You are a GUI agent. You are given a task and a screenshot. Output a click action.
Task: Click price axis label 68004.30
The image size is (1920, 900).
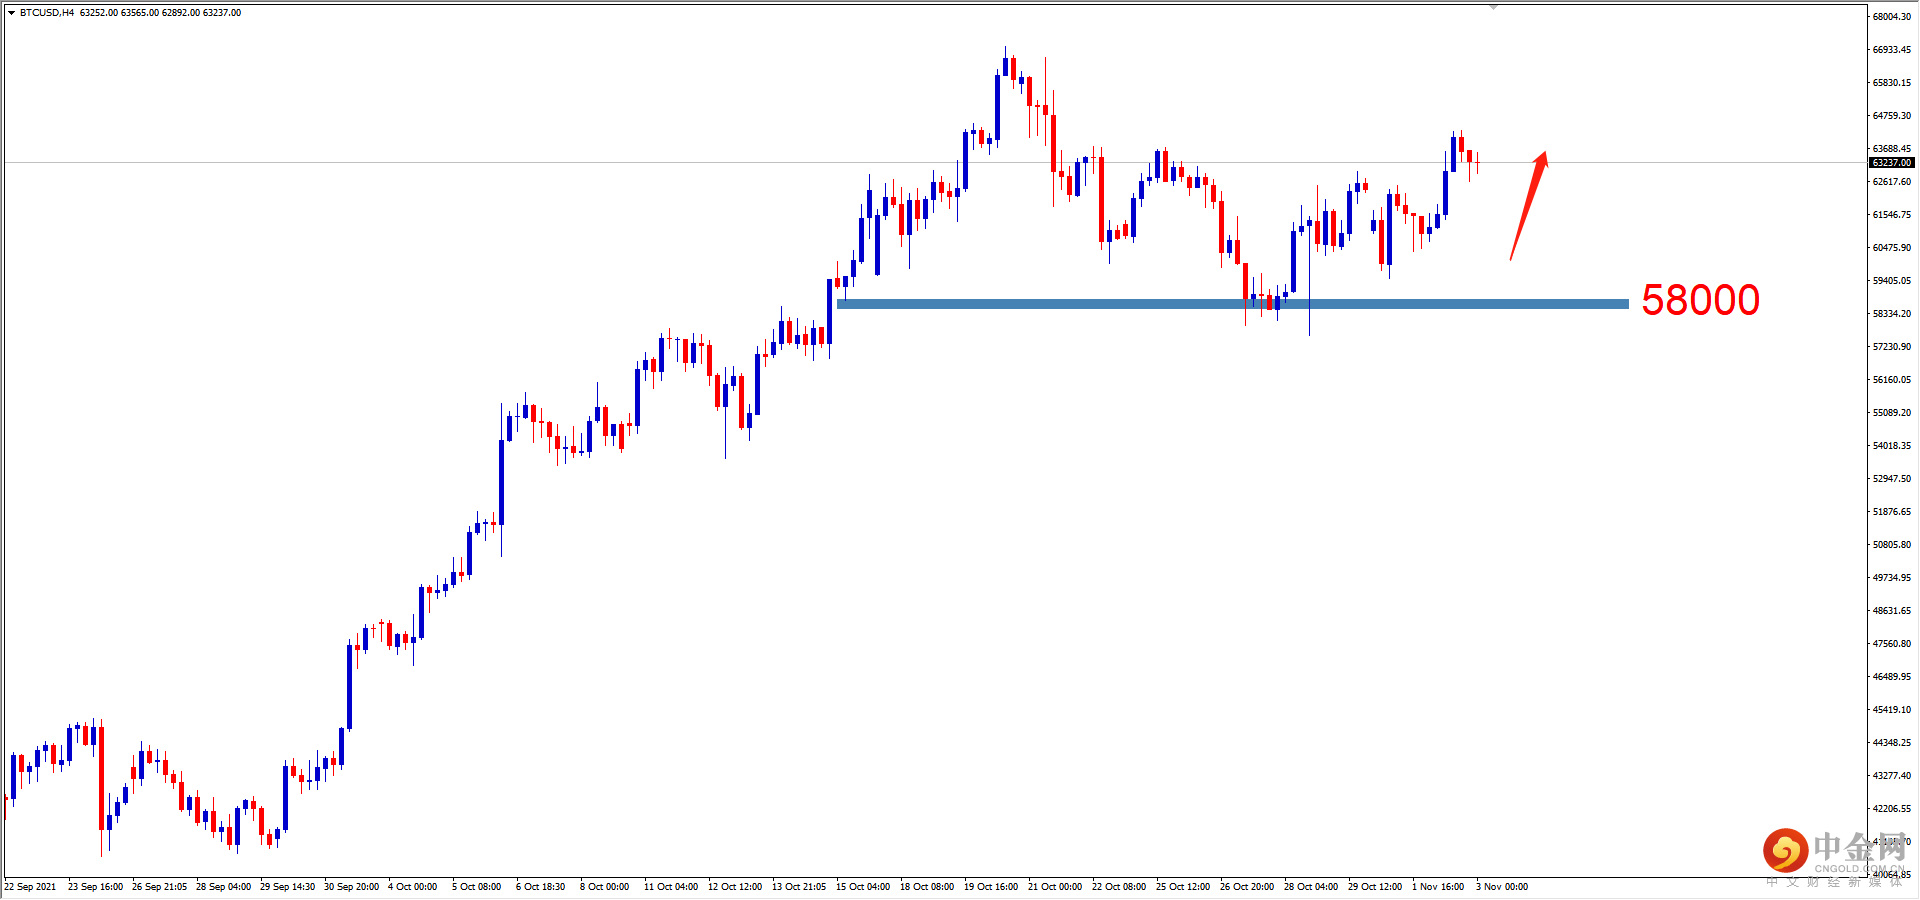click(1892, 17)
